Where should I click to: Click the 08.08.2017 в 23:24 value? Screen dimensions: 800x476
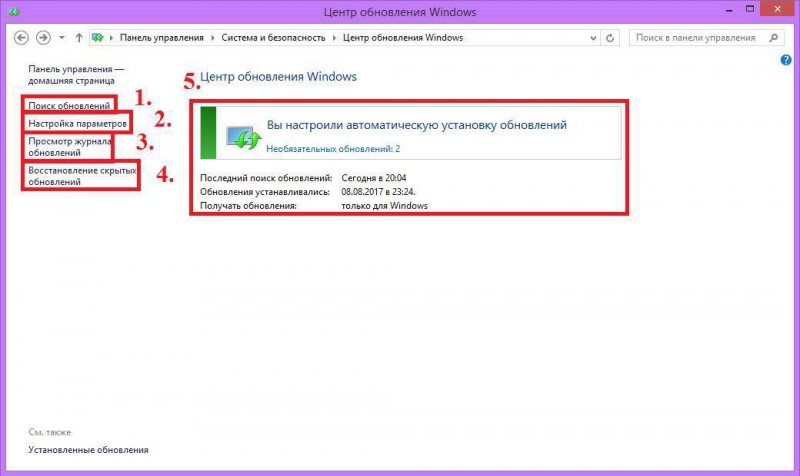coord(378,192)
